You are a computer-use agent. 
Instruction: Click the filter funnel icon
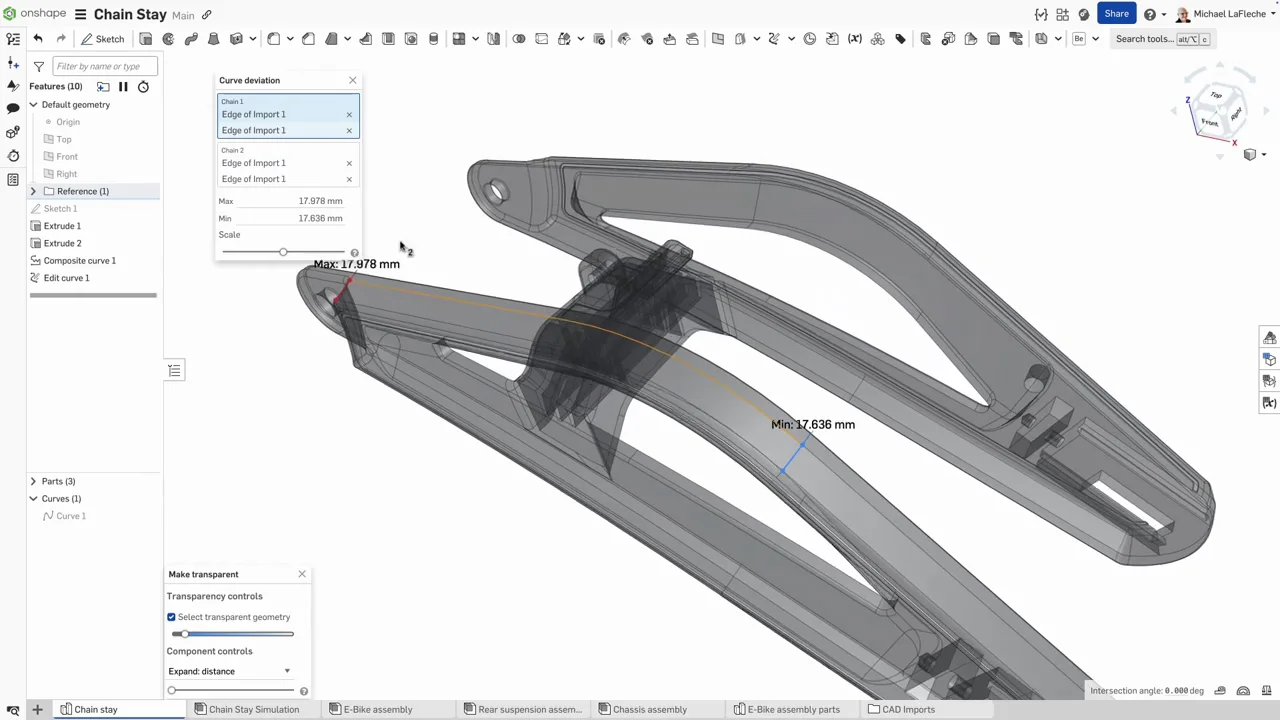point(38,66)
